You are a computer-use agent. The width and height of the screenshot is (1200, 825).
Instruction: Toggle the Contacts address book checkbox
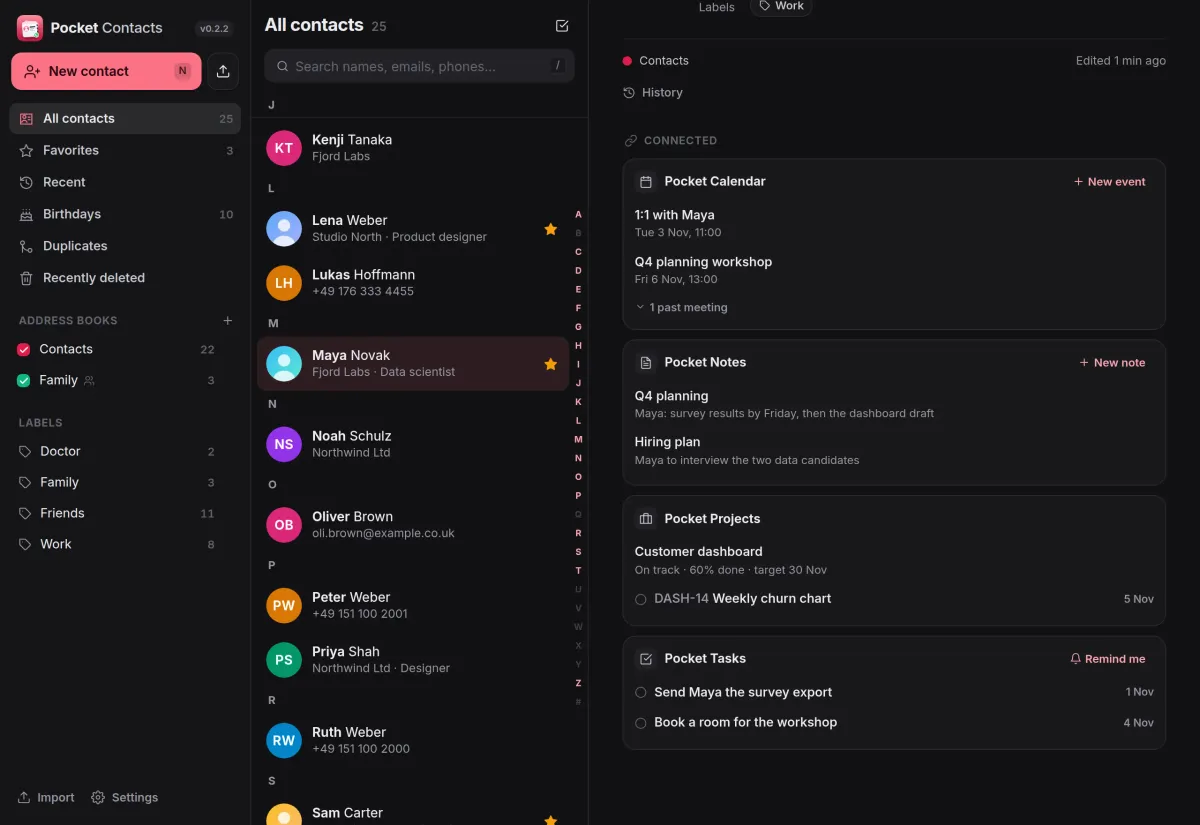click(24, 350)
